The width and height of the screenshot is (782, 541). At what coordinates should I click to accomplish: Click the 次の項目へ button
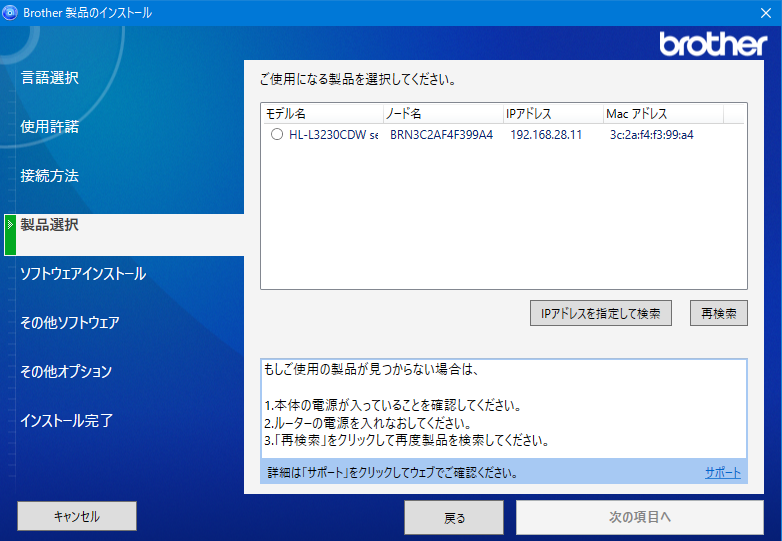pyautogui.click(x=639, y=518)
